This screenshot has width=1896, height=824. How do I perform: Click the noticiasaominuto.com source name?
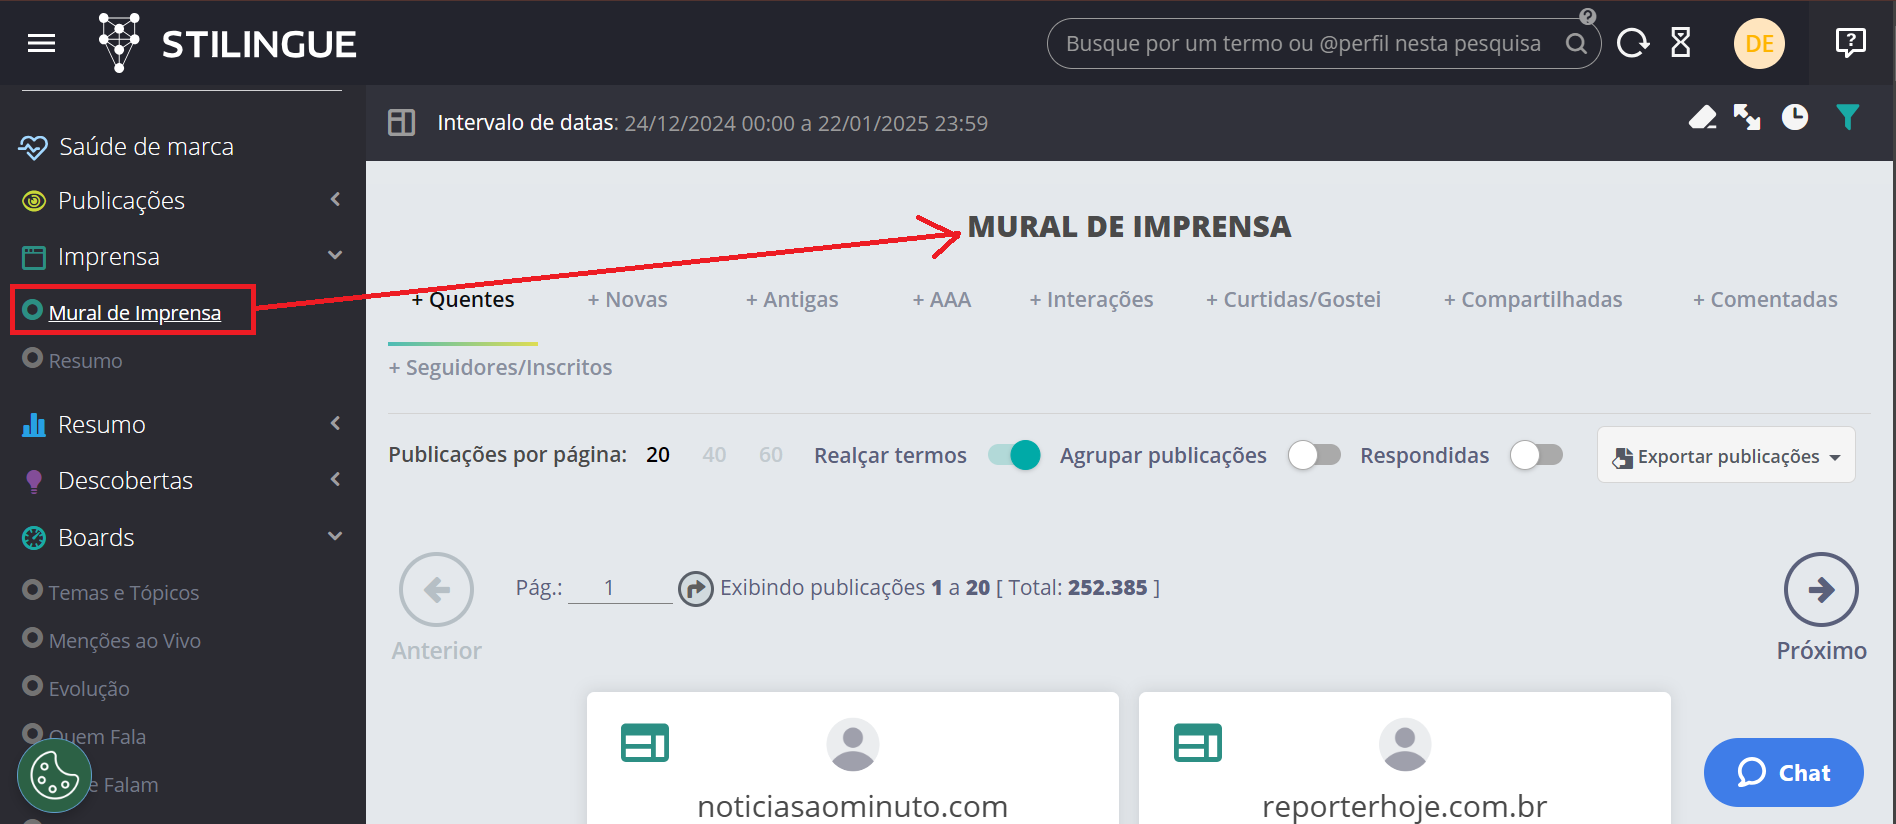[x=853, y=806]
